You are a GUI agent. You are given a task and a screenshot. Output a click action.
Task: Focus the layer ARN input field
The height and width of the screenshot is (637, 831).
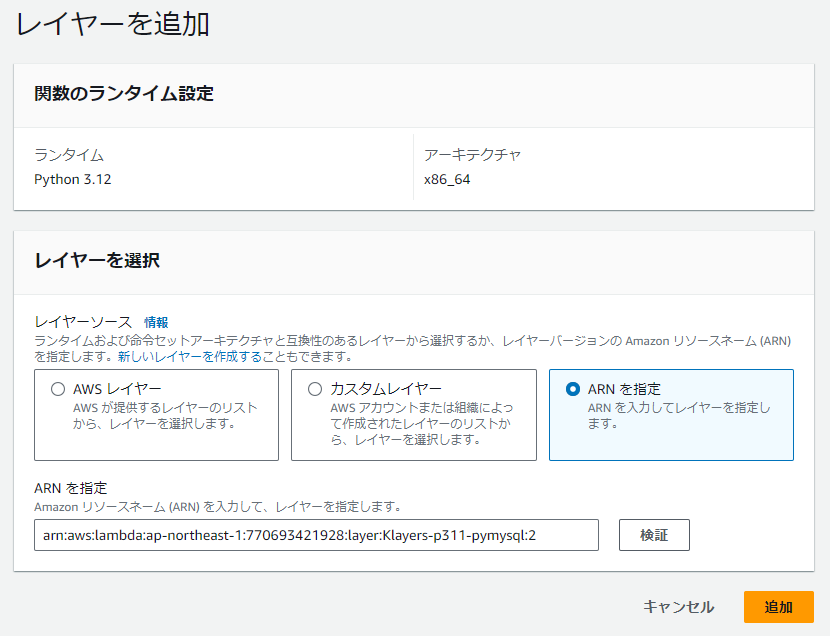(316, 535)
